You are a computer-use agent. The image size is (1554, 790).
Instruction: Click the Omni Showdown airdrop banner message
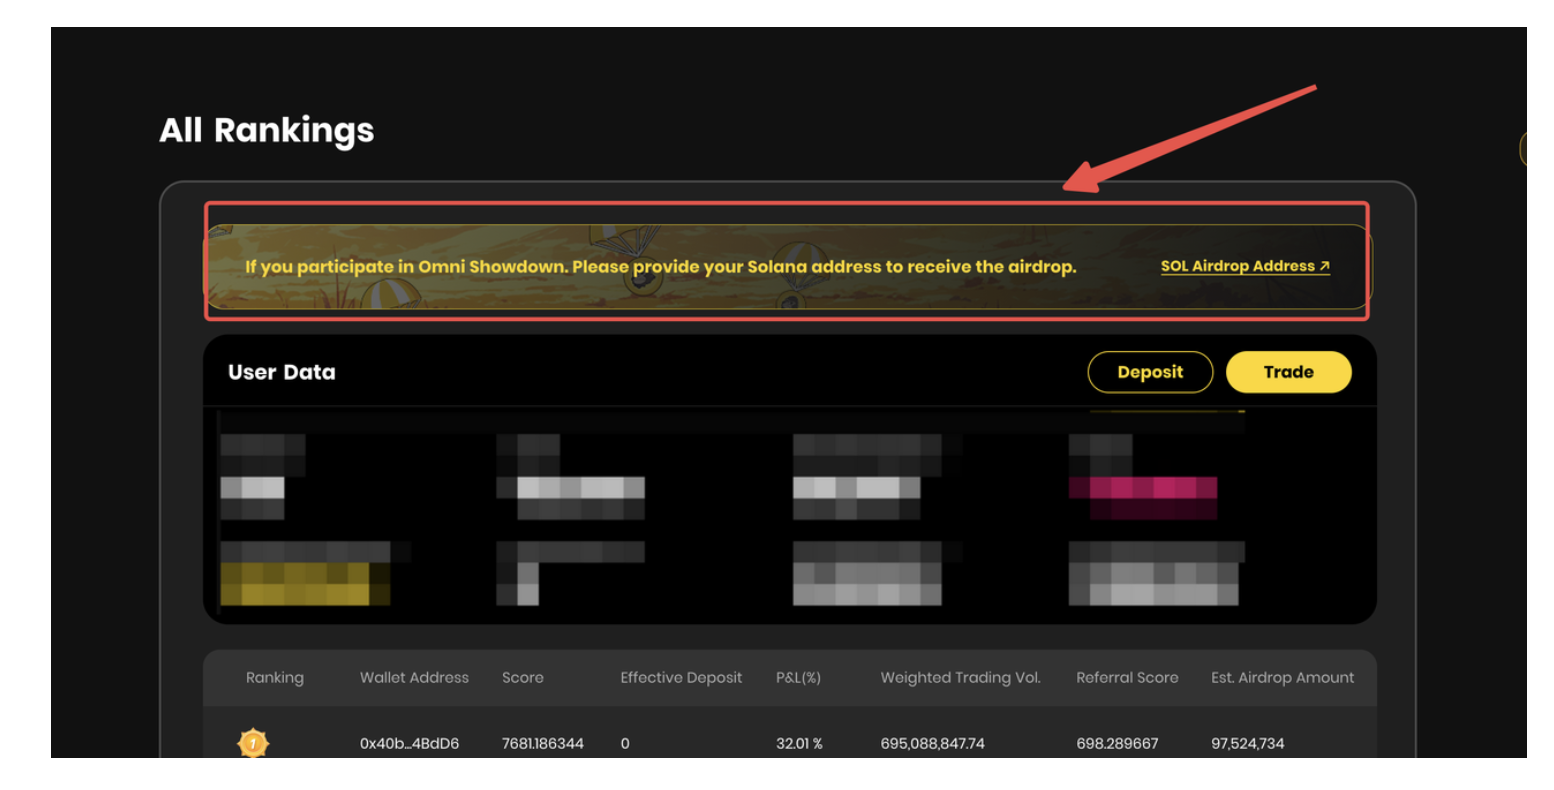click(661, 267)
